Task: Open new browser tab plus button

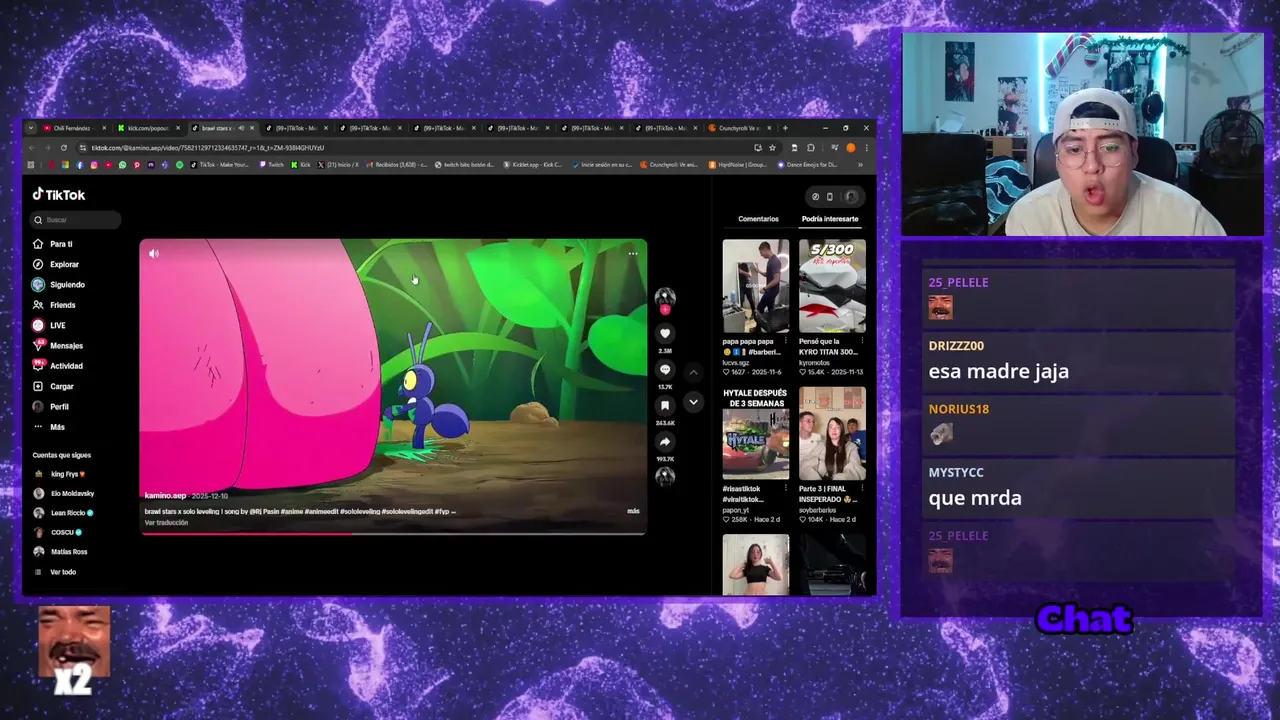Action: (785, 128)
